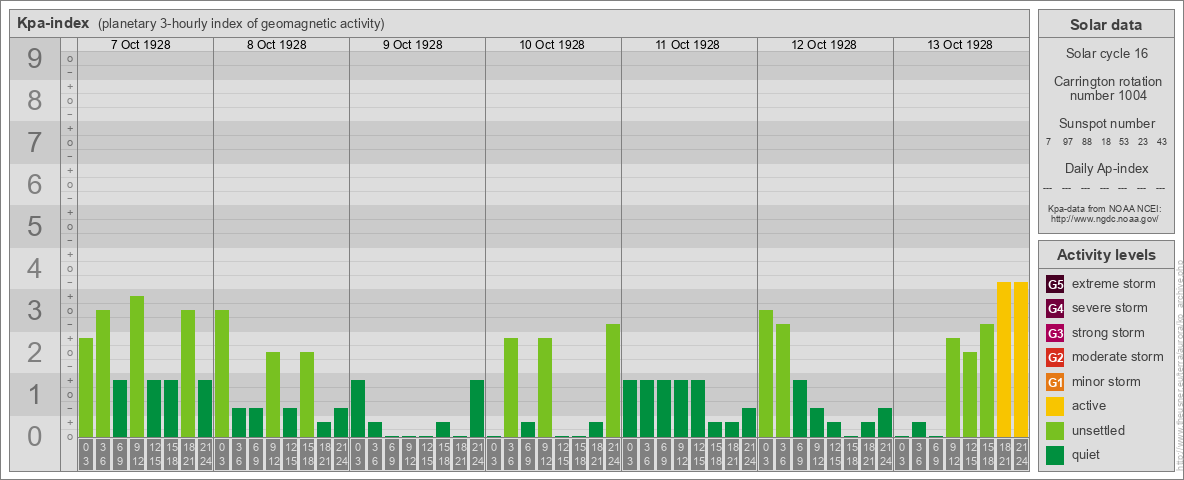This screenshot has height=480, width=1184.
Task: Click the G3 strong storm icon
Action: (1055, 333)
